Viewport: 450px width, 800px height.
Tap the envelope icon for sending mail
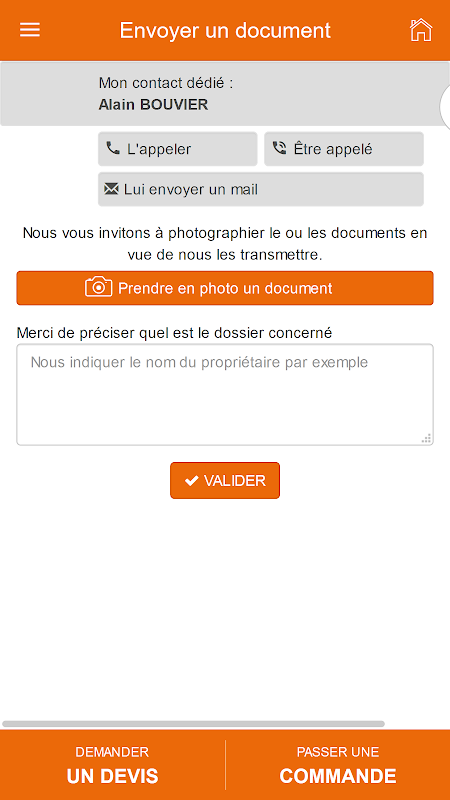click(x=111, y=189)
